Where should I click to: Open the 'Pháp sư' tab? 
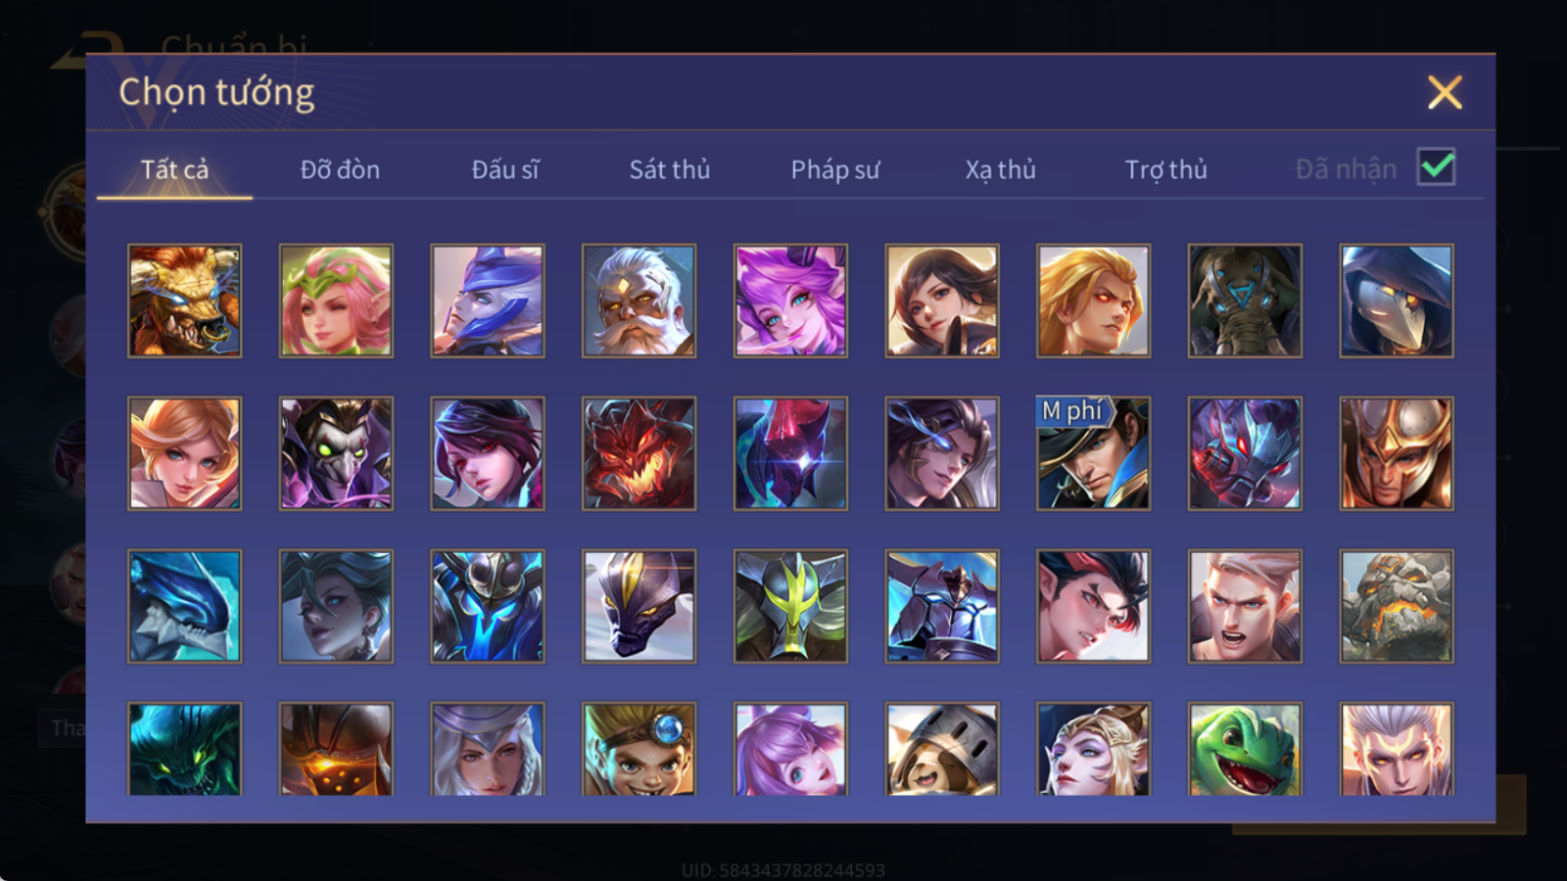coord(835,170)
